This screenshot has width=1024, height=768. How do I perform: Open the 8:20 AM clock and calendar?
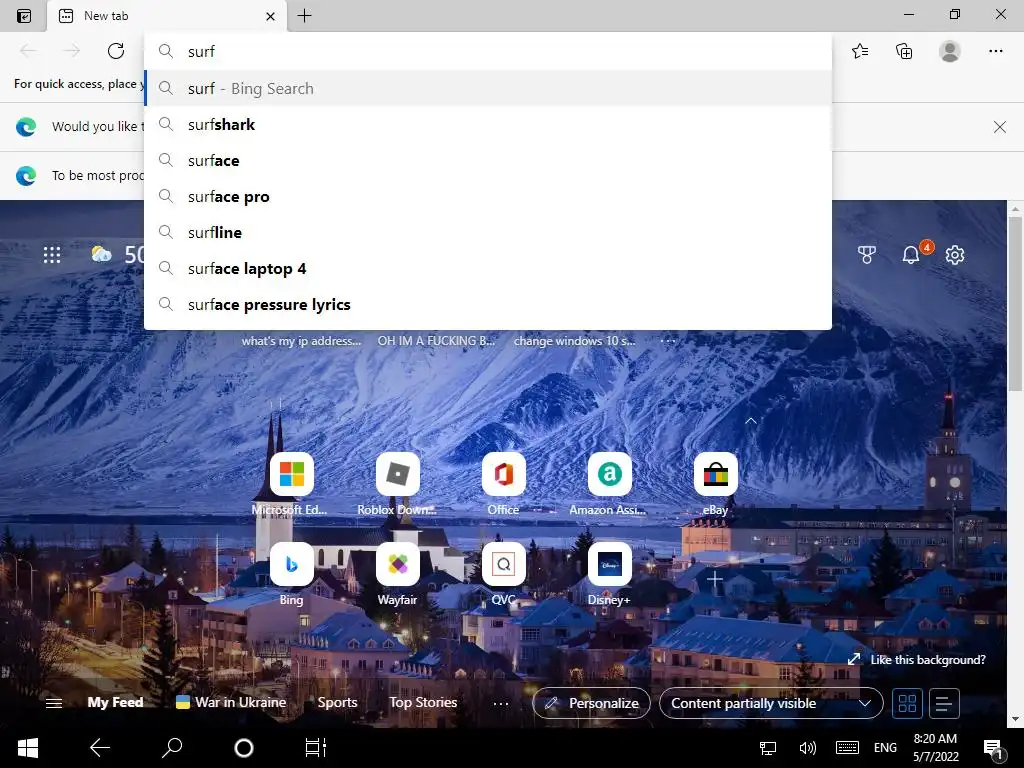pyautogui.click(x=935, y=748)
